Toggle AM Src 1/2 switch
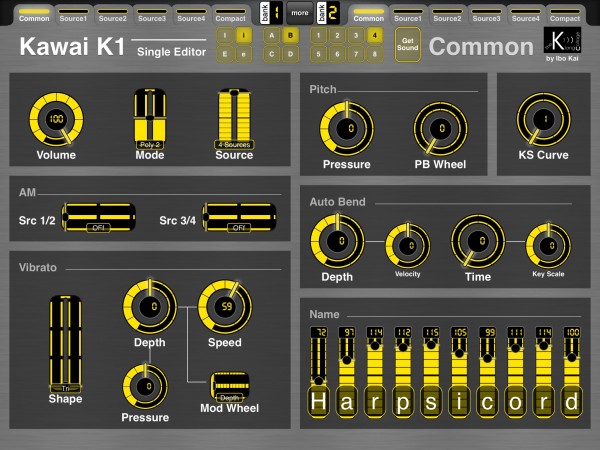This screenshot has width=600, height=450. [x=99, y=217]
